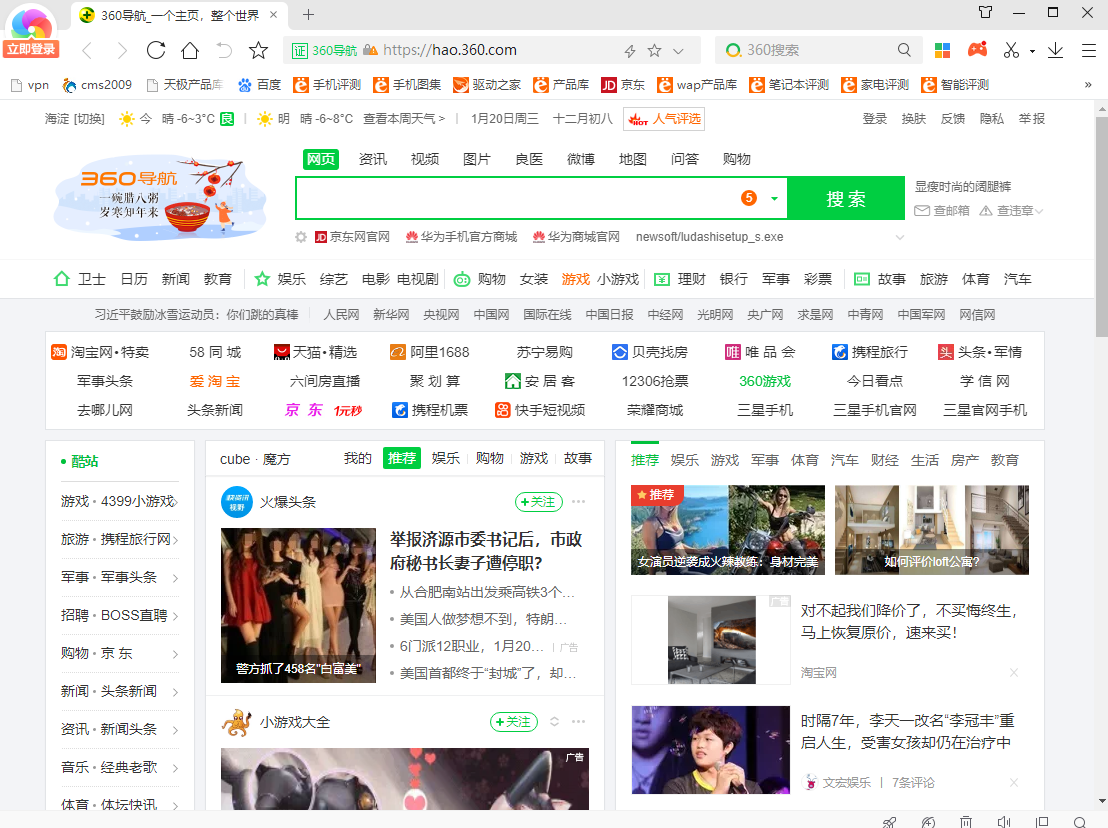Screen dimensions: 1108x828
Task: Reload the page with refresh icon
Action: pos(155,50)
